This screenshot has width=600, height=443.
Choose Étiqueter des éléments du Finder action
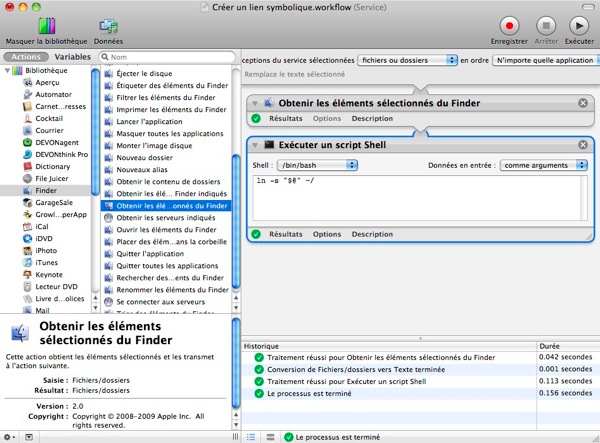click(x=172, y=85)
